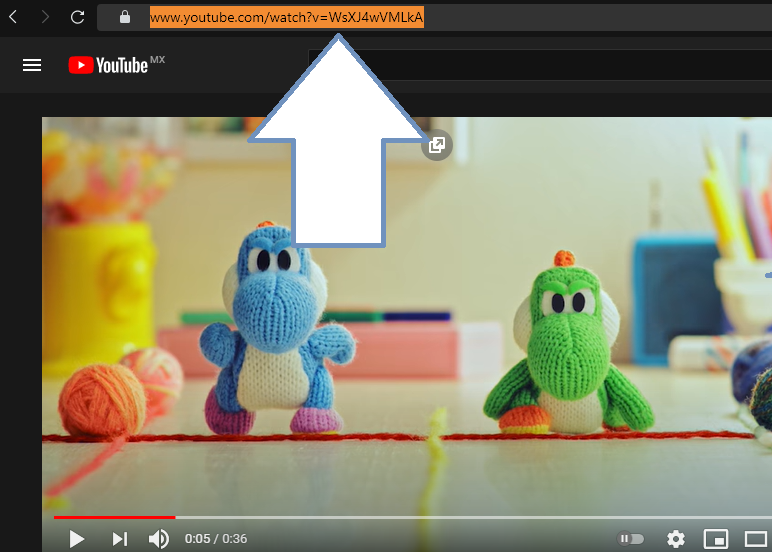Open the YouTube hamburger guide menu
Viewport: 772px width, 552px height.
[32, 65]
